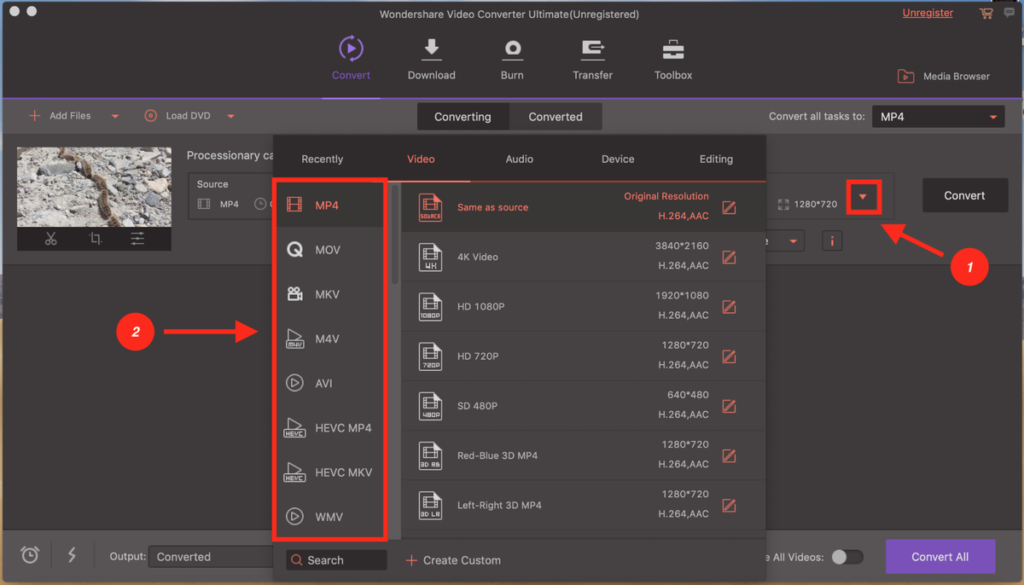Click the Unregister link

coord(927,13)
